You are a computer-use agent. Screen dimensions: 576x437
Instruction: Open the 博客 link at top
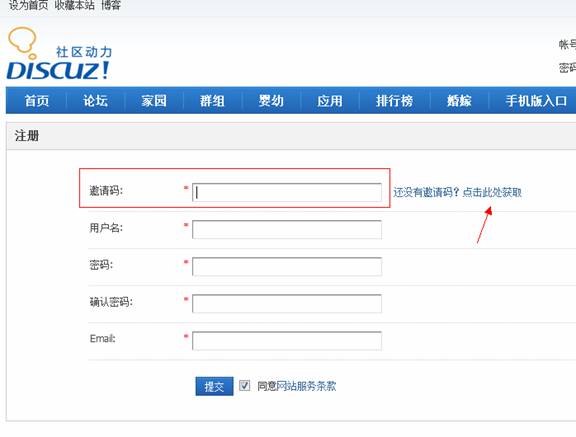tap(111, 5)
